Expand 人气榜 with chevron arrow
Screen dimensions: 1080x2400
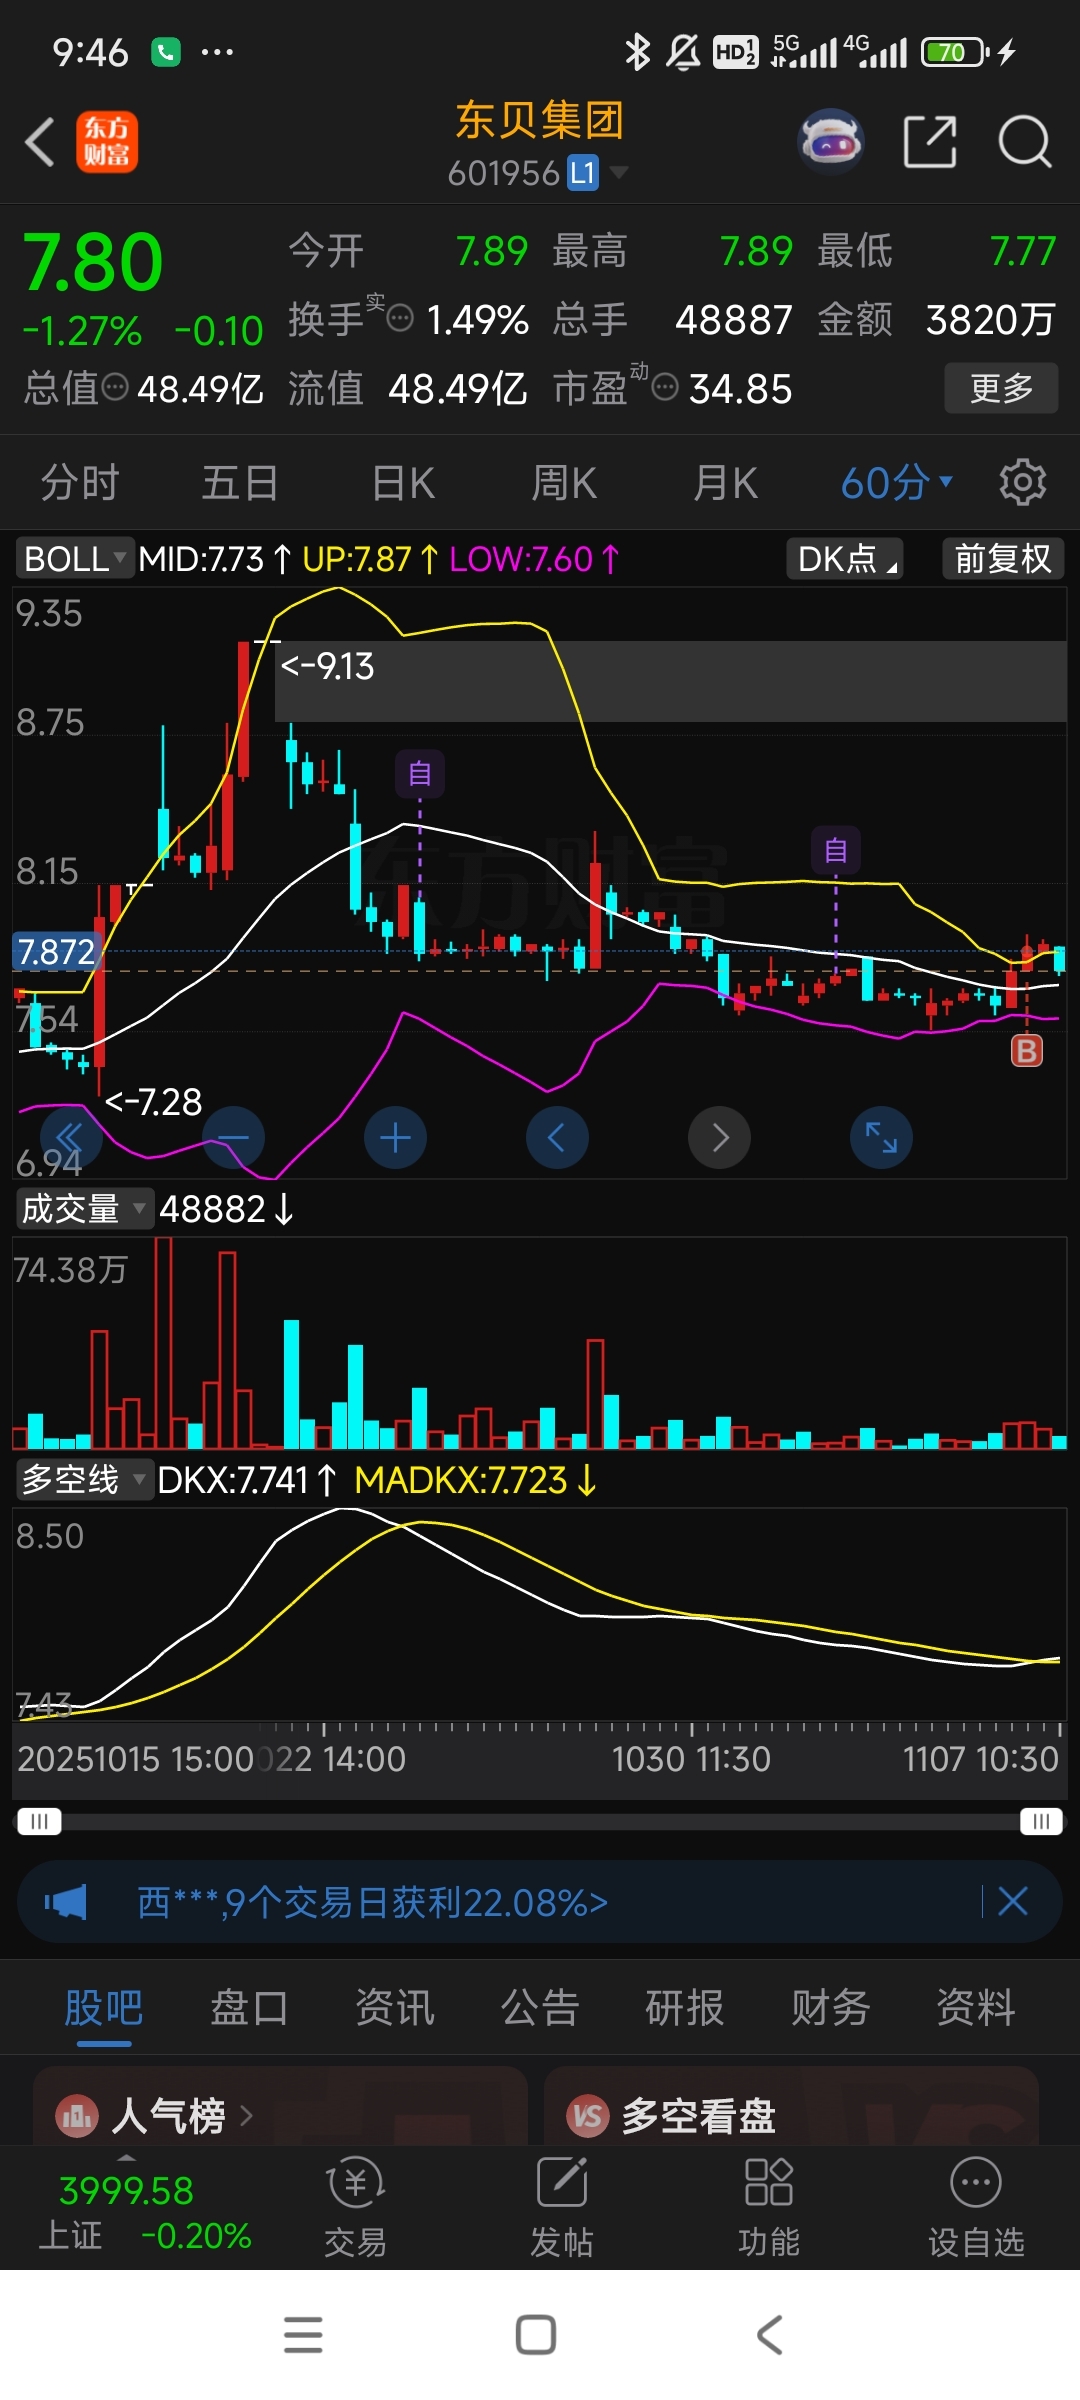(246, 2116)
